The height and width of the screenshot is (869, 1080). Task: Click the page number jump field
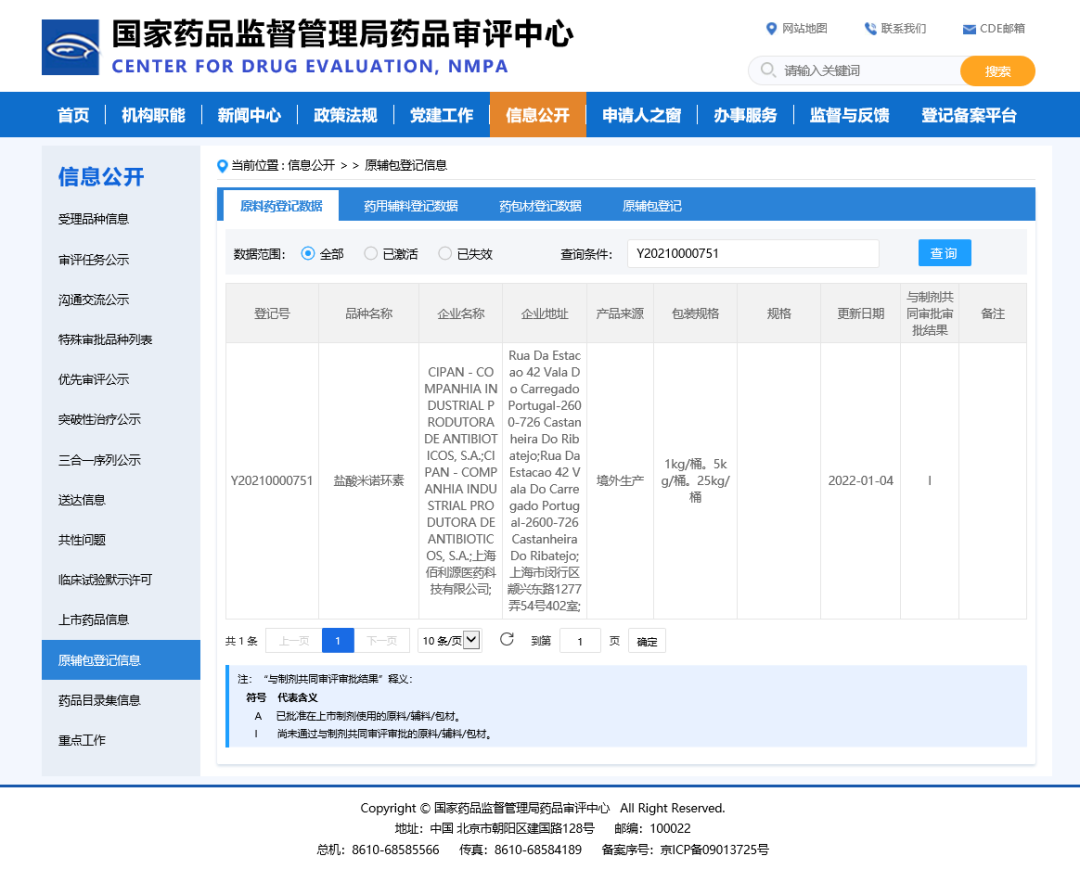pyautogui.click(x=580, y=641)
